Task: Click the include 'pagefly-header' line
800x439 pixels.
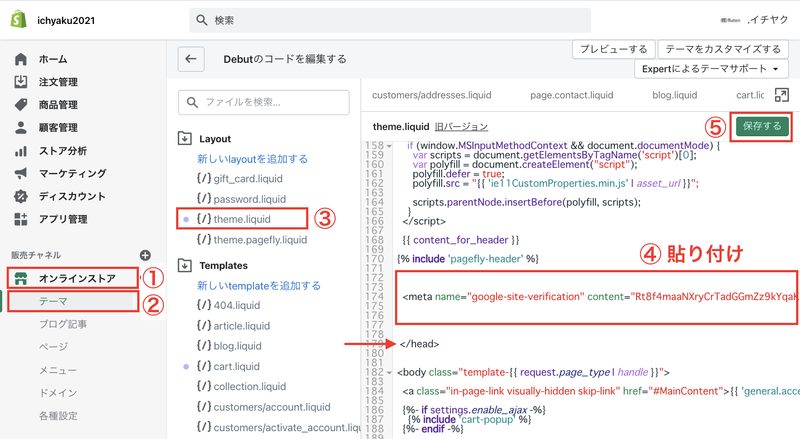Action: (x=468, y=259)
